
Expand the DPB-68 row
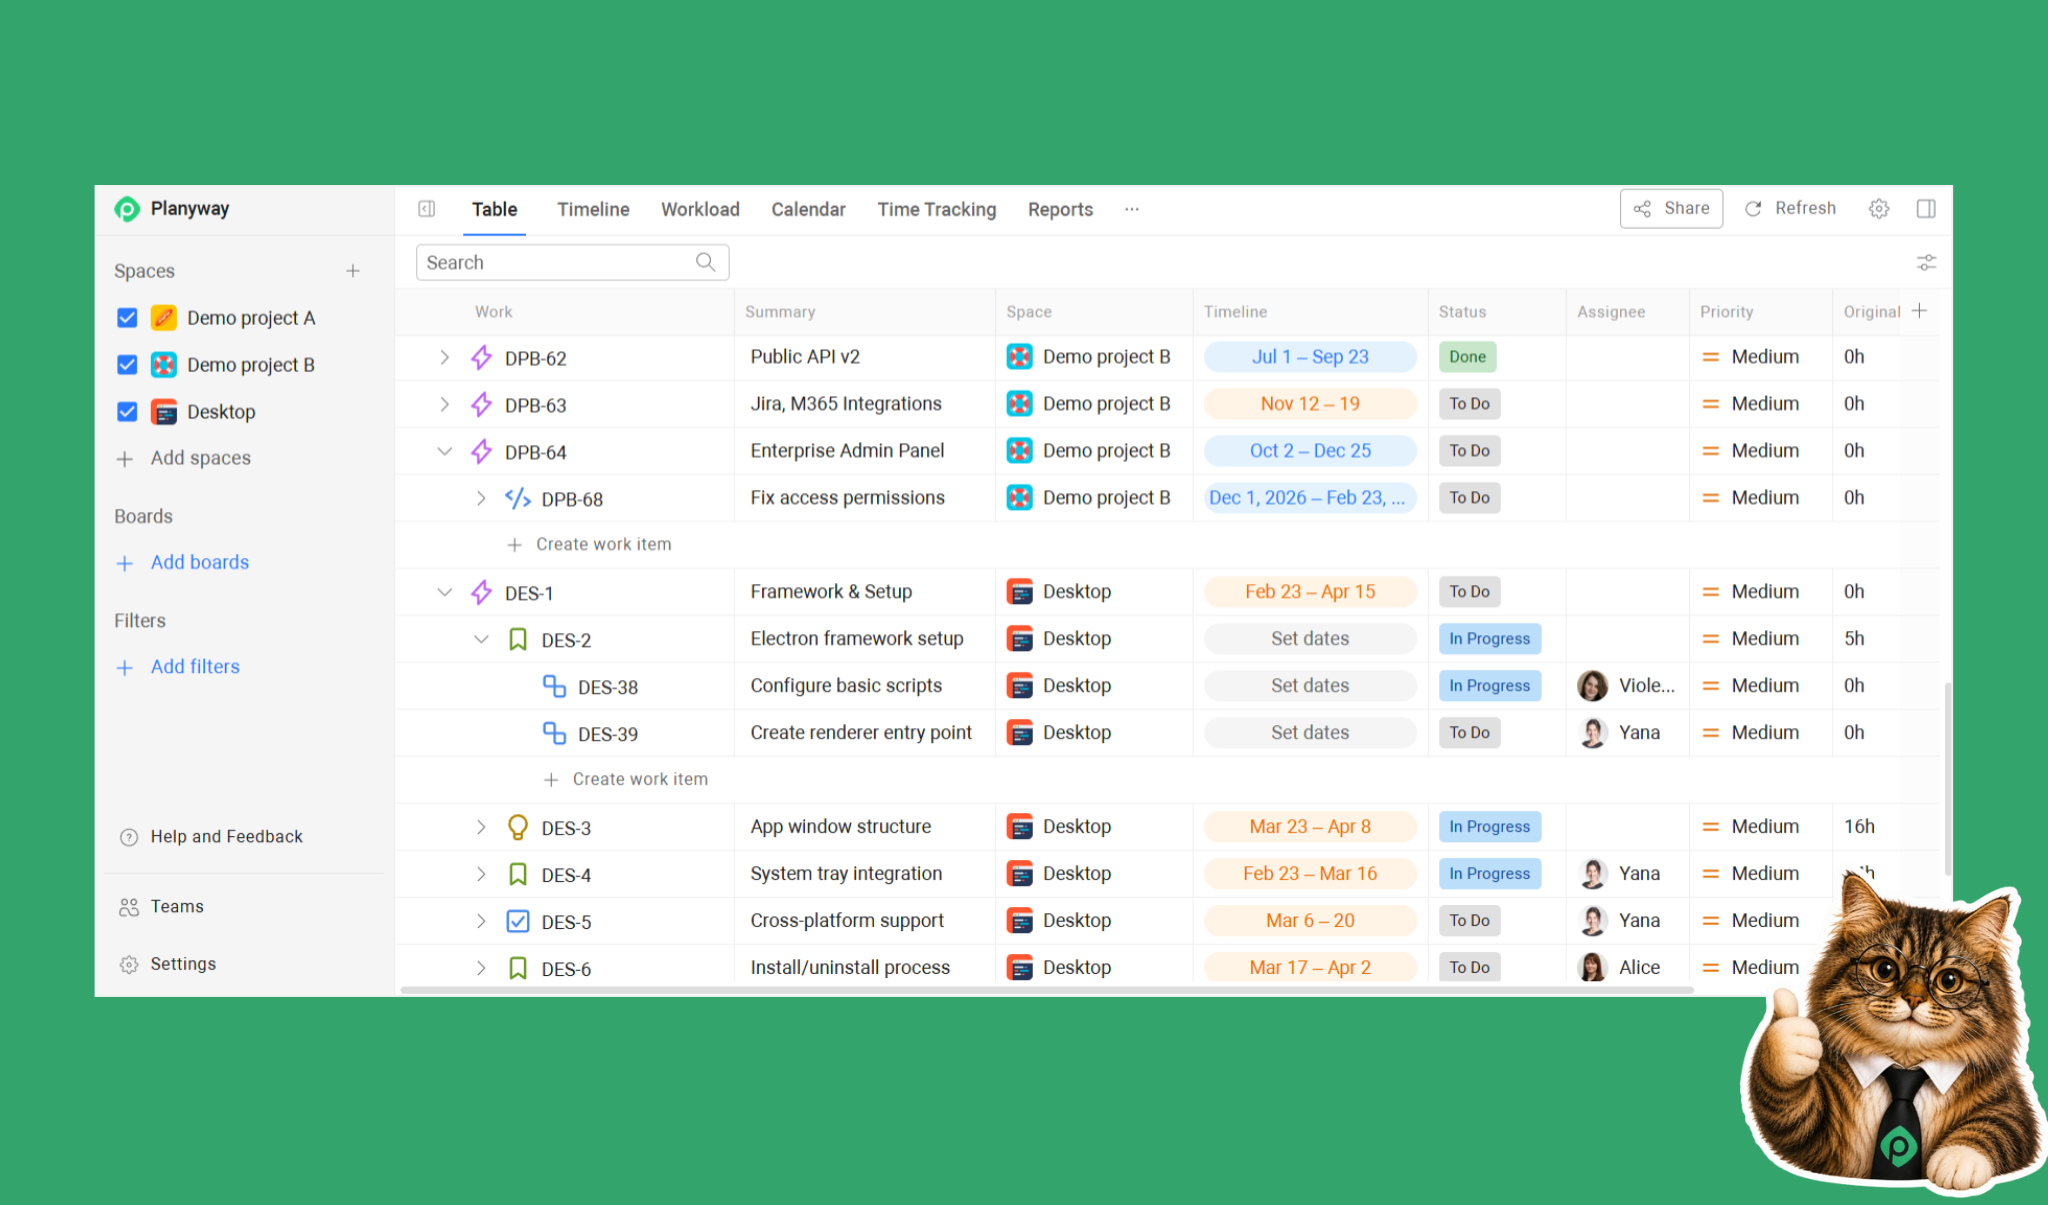[x=481, y=498]
